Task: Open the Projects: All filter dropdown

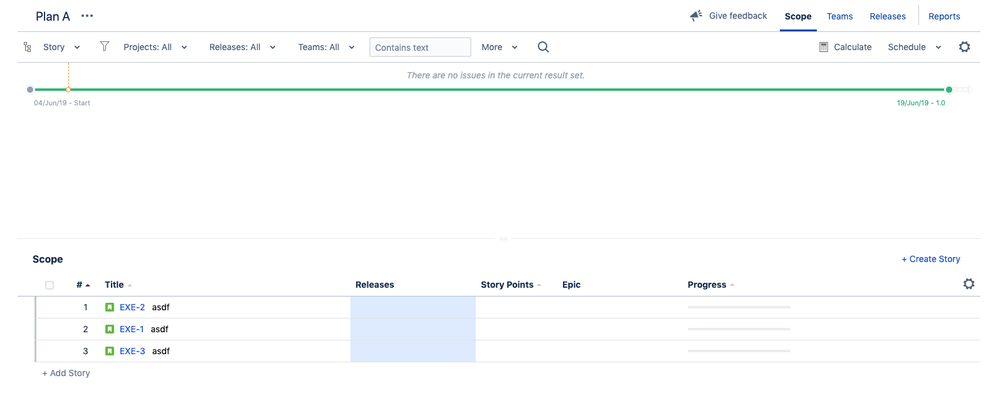Action: point(155,47)
